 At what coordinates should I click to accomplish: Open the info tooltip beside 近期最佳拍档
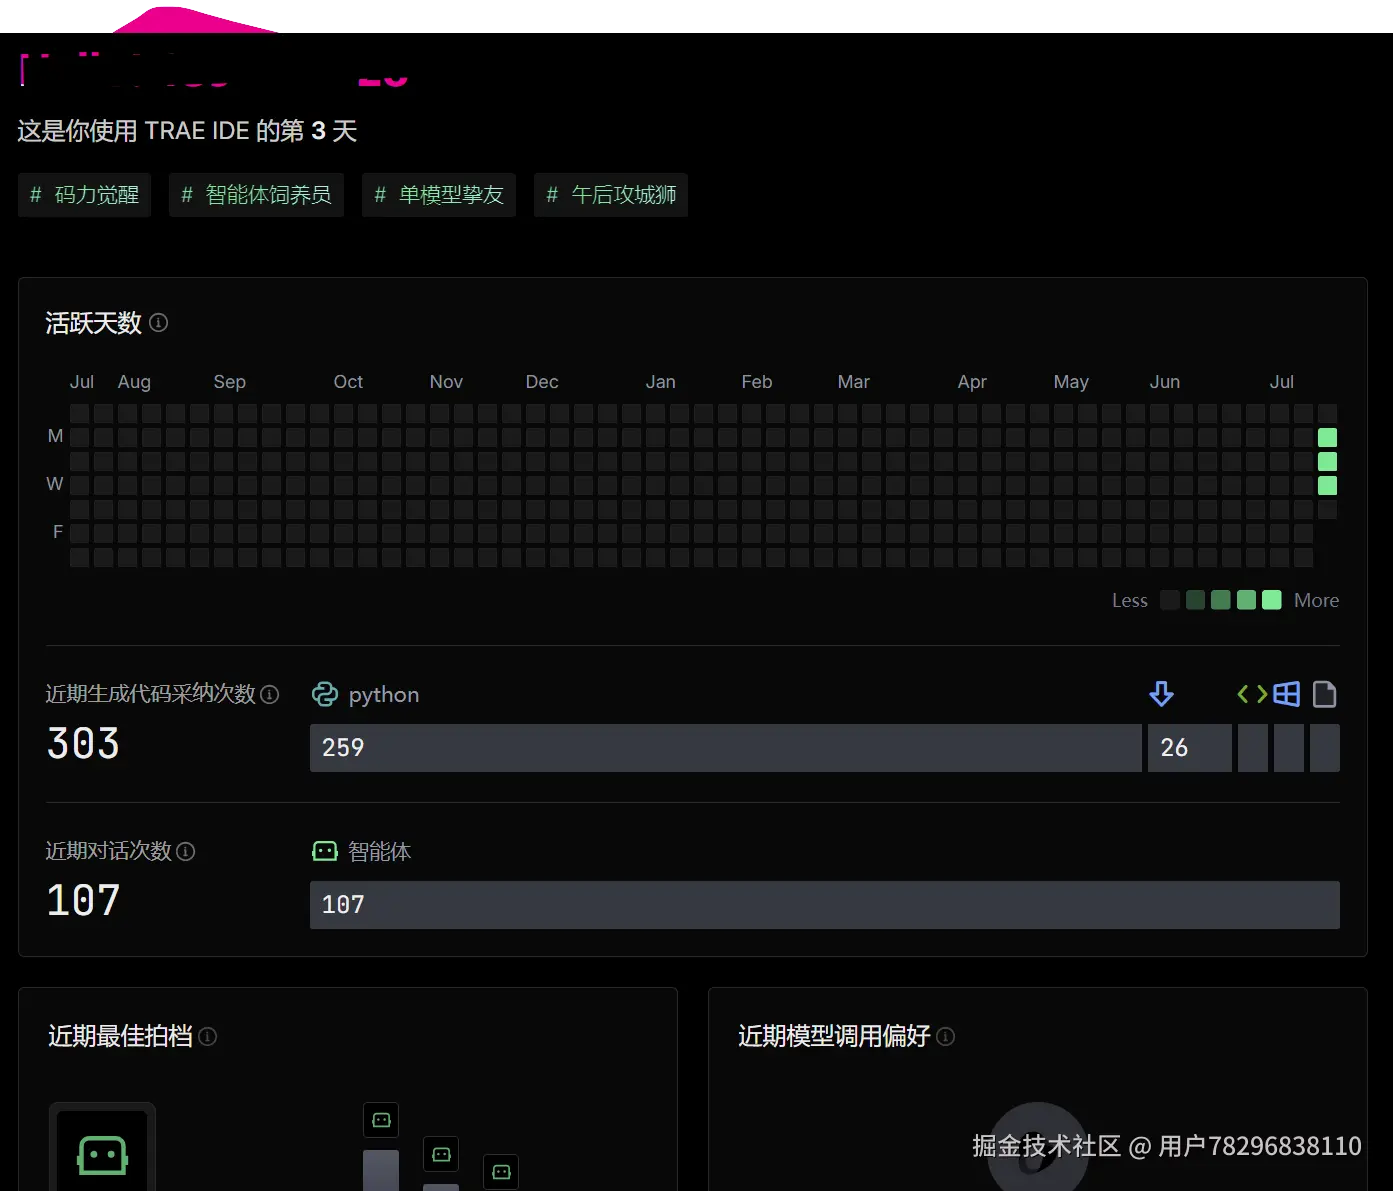pos(208,1037)
